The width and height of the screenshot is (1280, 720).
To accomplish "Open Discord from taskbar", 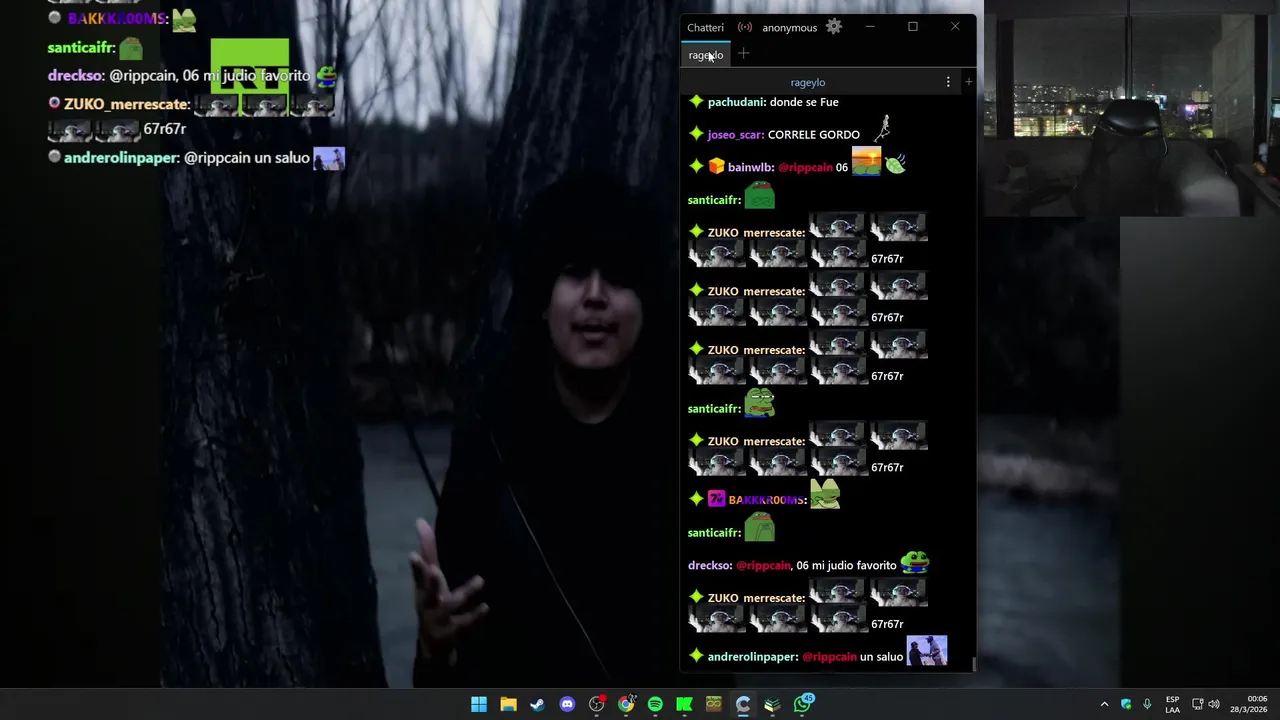I will [567, 704].
